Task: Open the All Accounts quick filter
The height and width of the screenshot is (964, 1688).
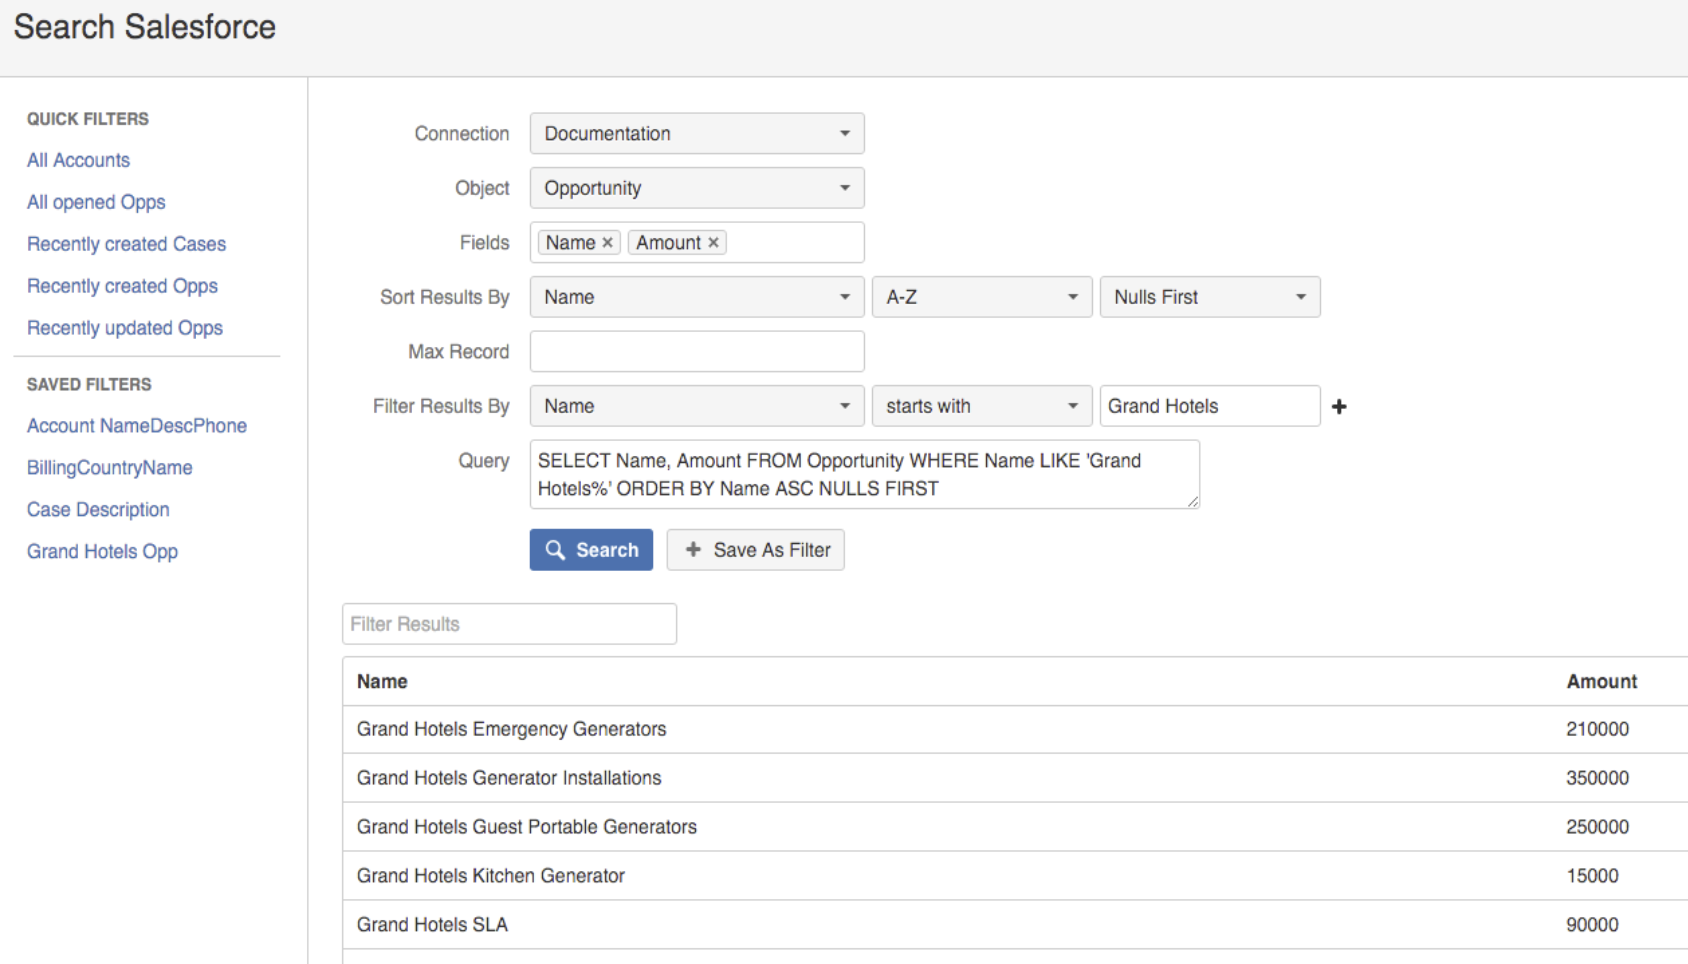Action: tap(78, 160)
